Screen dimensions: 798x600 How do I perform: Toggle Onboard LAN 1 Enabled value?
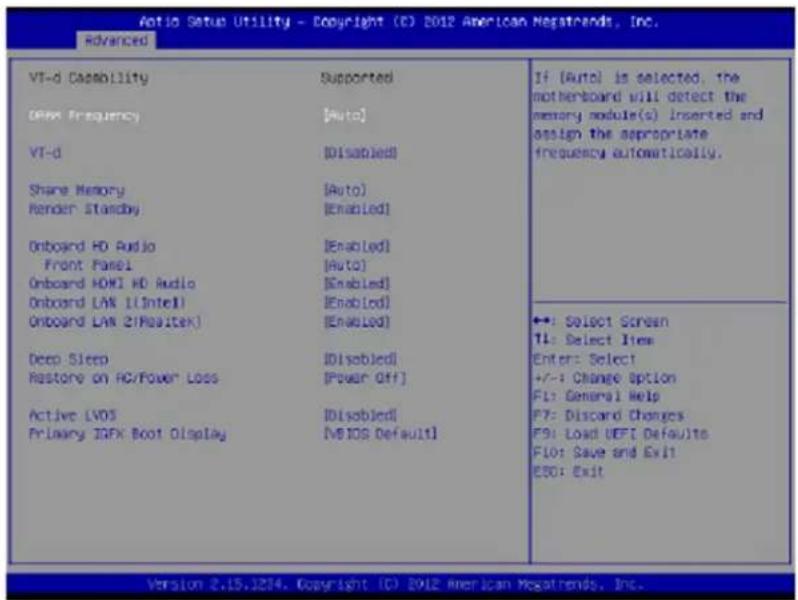coord(357,303)
